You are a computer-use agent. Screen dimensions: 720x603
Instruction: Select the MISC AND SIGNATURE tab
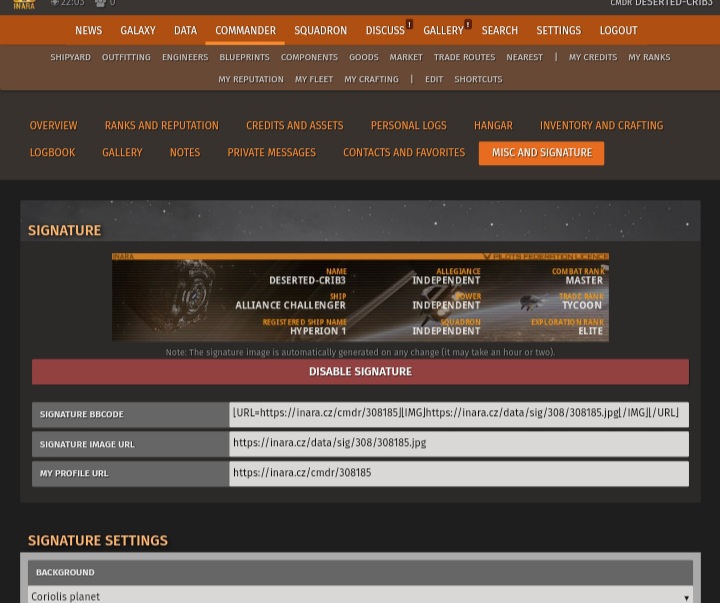(x=542, y=153)
